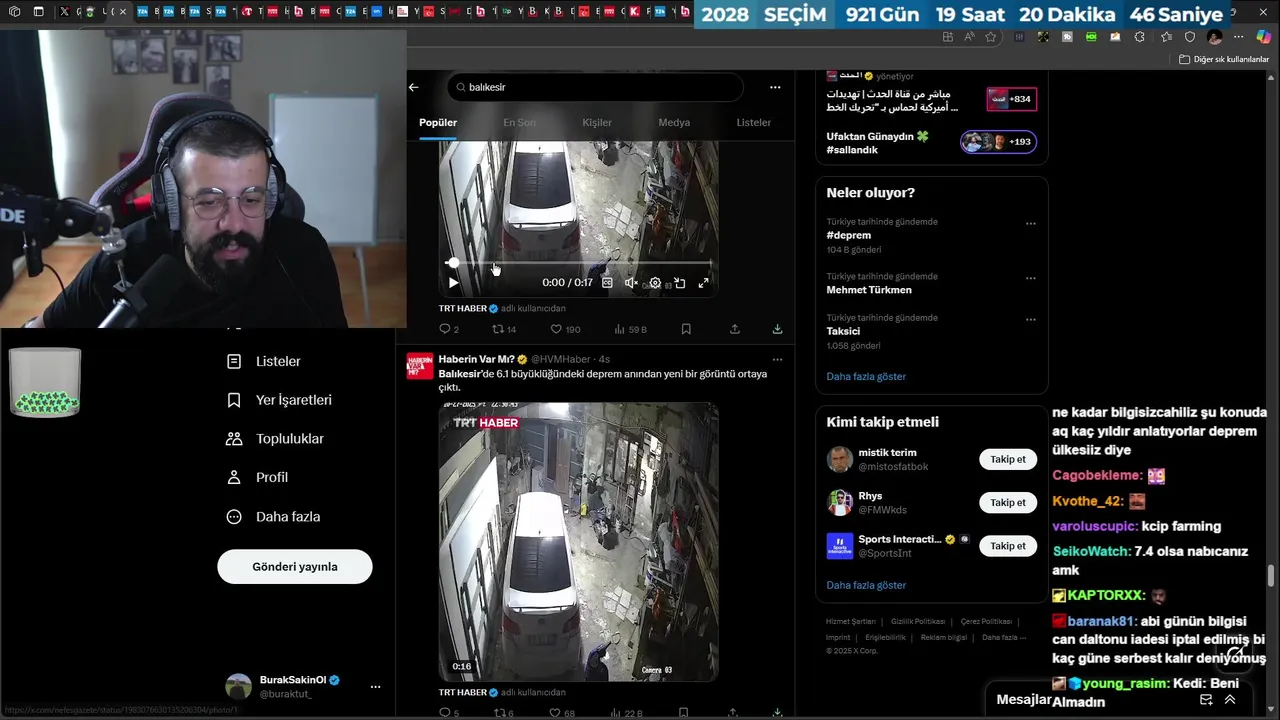This screenshot has width=1280, height=720.
Task: Switch to the Listeler search tab
Action: [754, 122]
